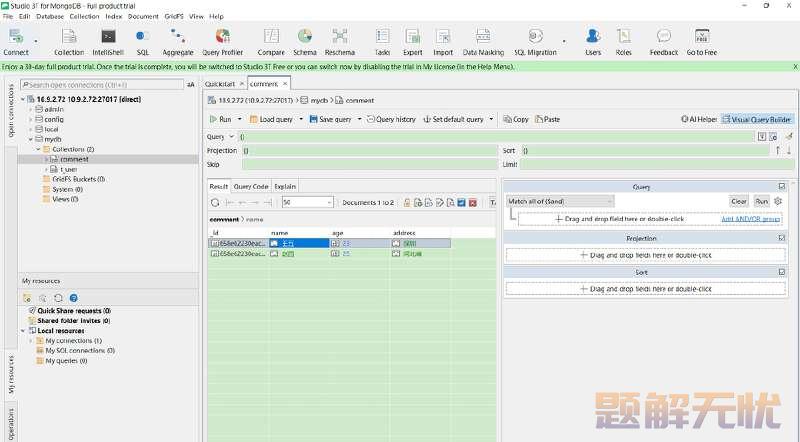This screenshot has width=800, height=442.
Task: Close the trial notification banner
Action: tap(795, 66)
